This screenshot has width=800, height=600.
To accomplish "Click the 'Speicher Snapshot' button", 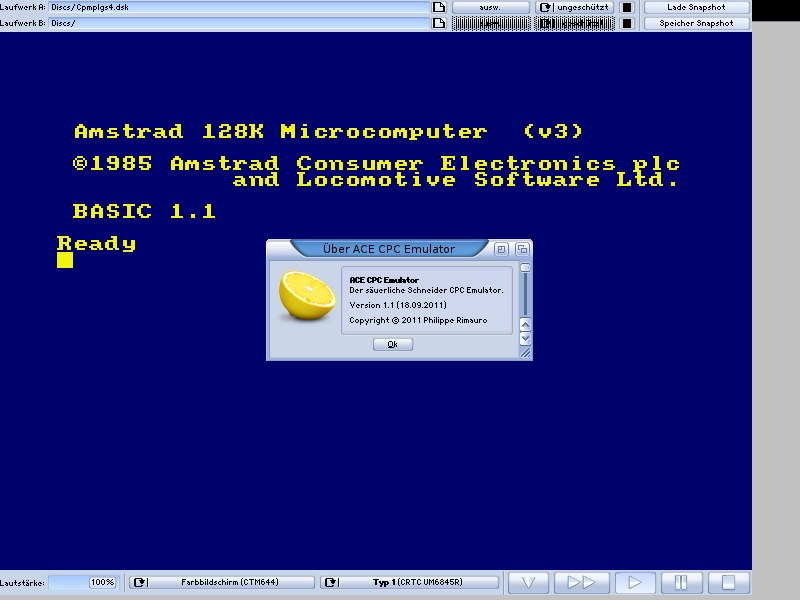I will coord(696,23).
